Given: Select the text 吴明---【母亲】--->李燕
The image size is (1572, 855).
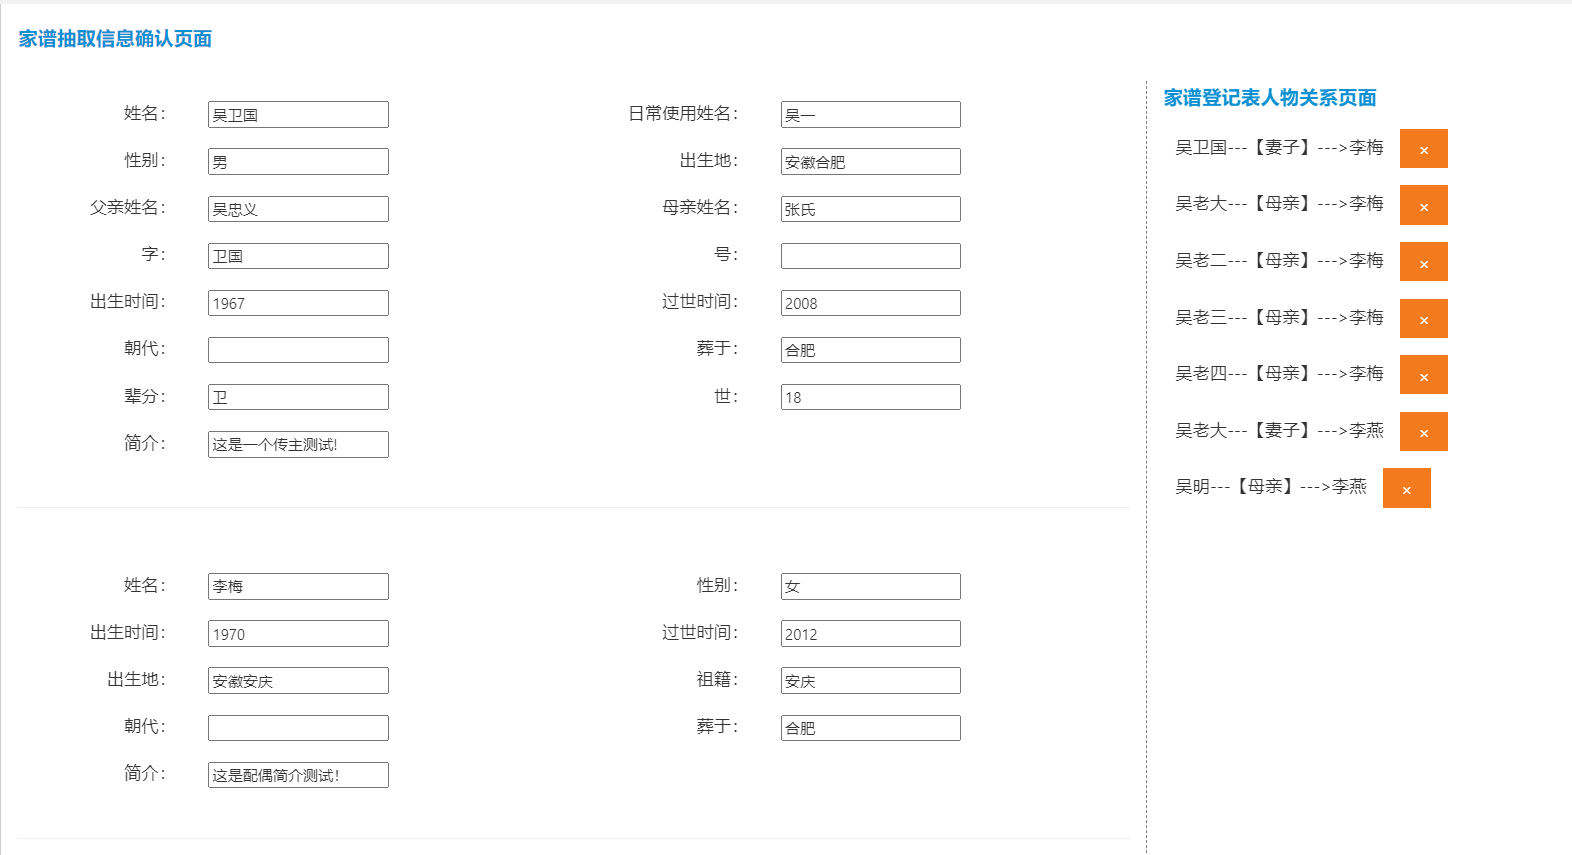Looking at the screenshot, I should click(x=1271, y=487).
